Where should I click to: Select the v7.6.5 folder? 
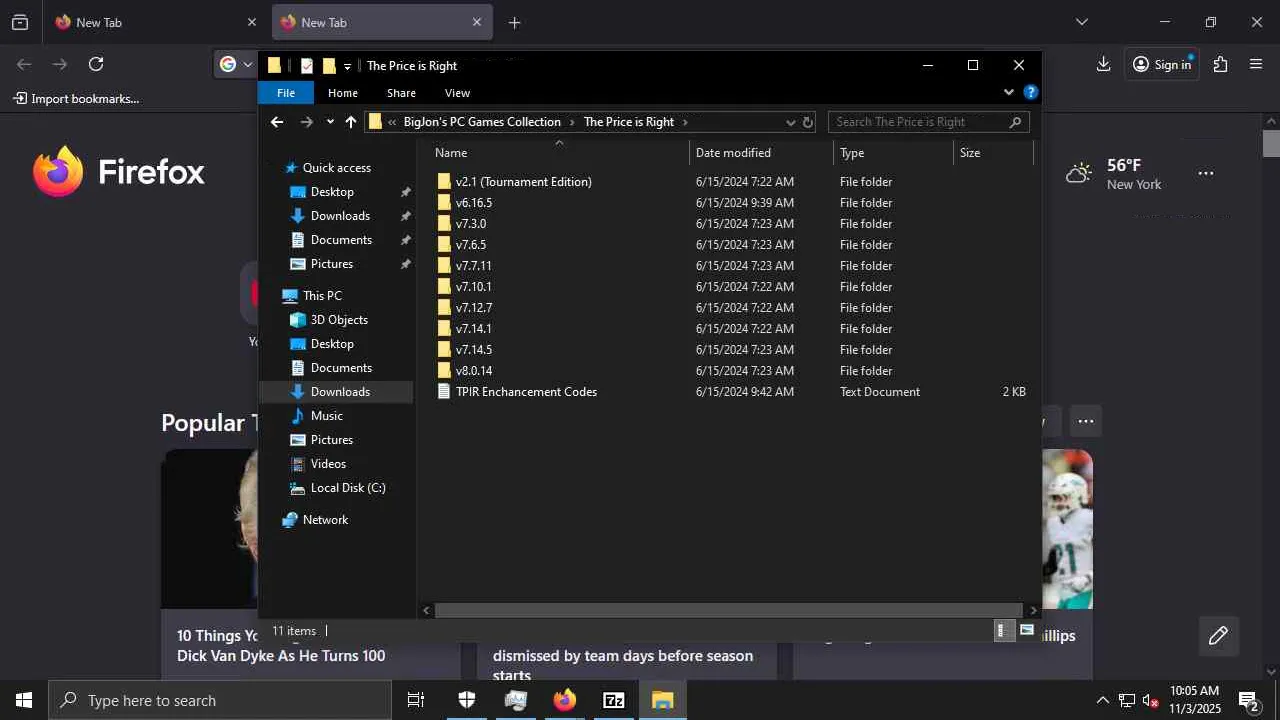(x=470, y=245)
